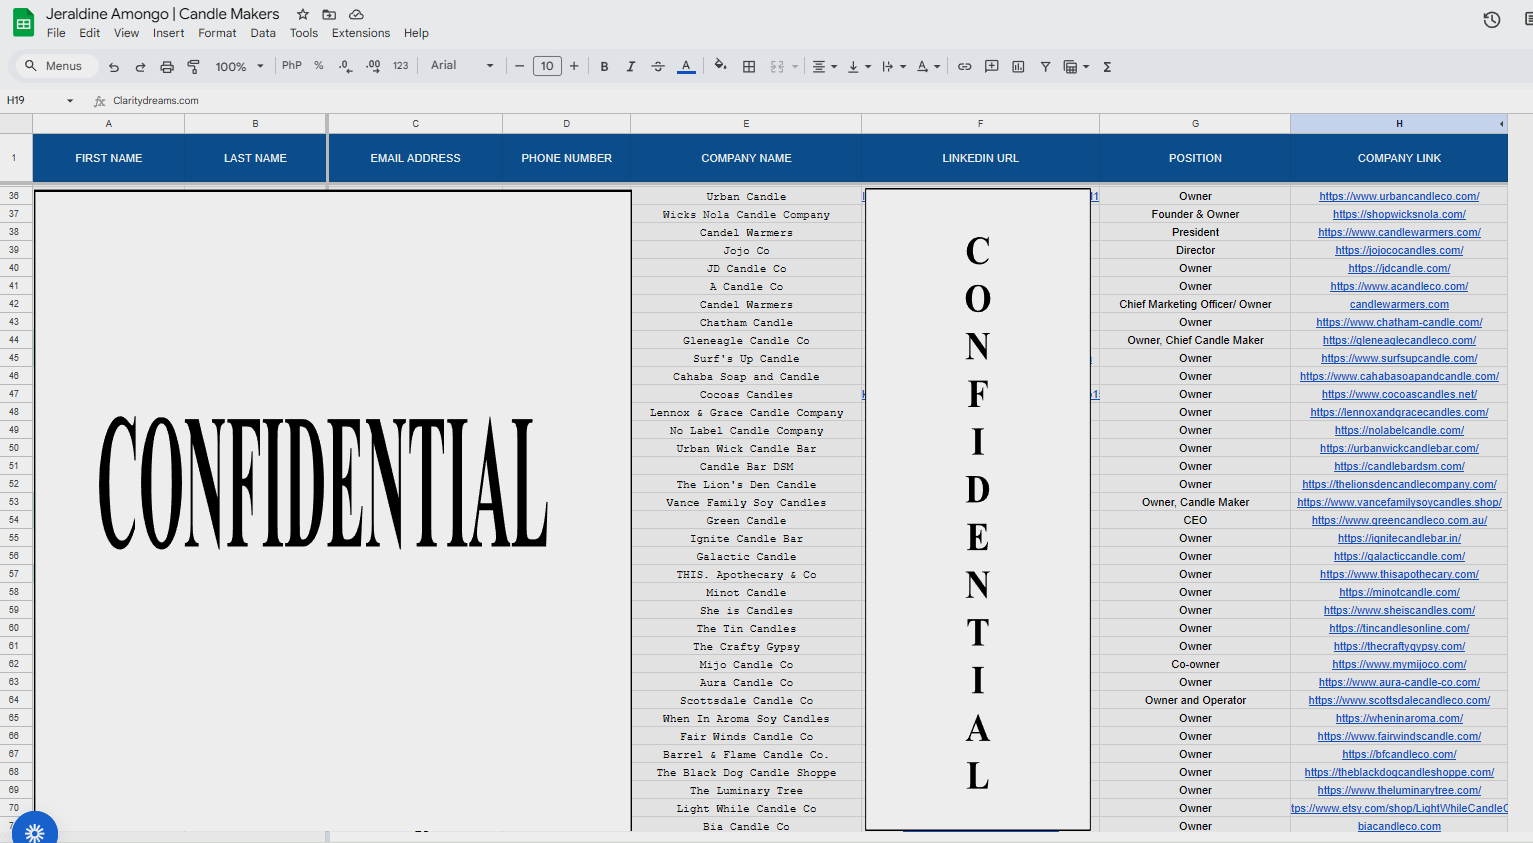Screen dimensions: 1533x843
Task: Select column H header
Action: coord(1399,124)
